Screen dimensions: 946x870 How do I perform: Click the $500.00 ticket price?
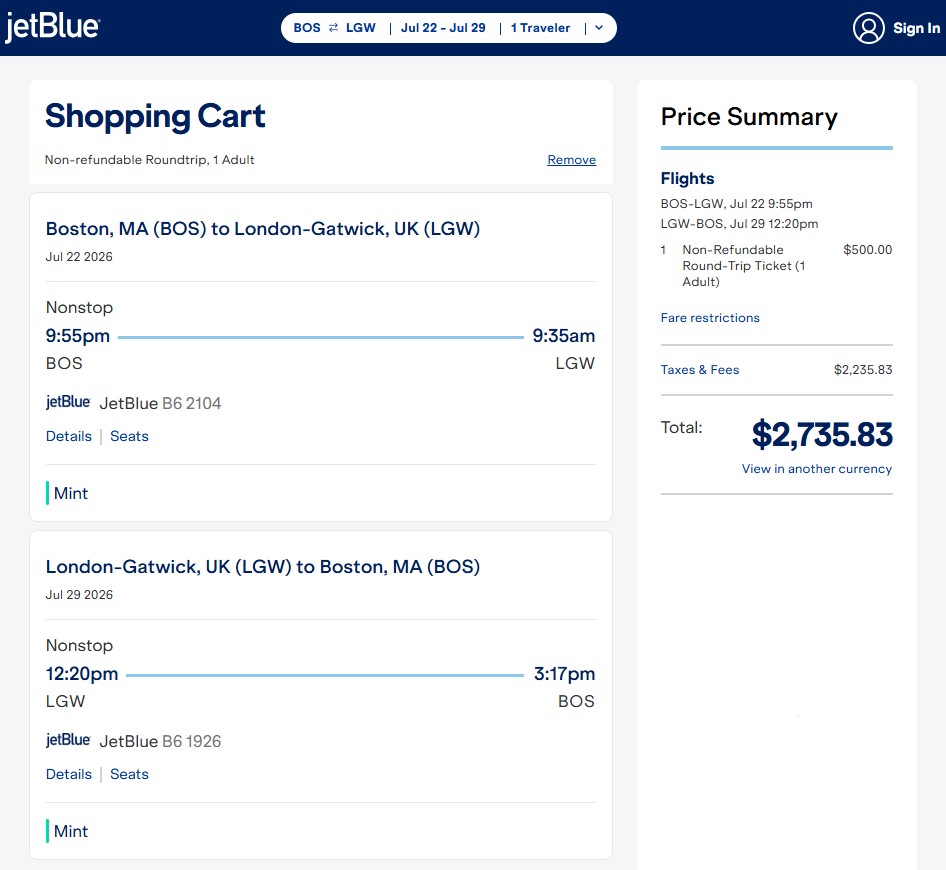[x=868, y=250]
